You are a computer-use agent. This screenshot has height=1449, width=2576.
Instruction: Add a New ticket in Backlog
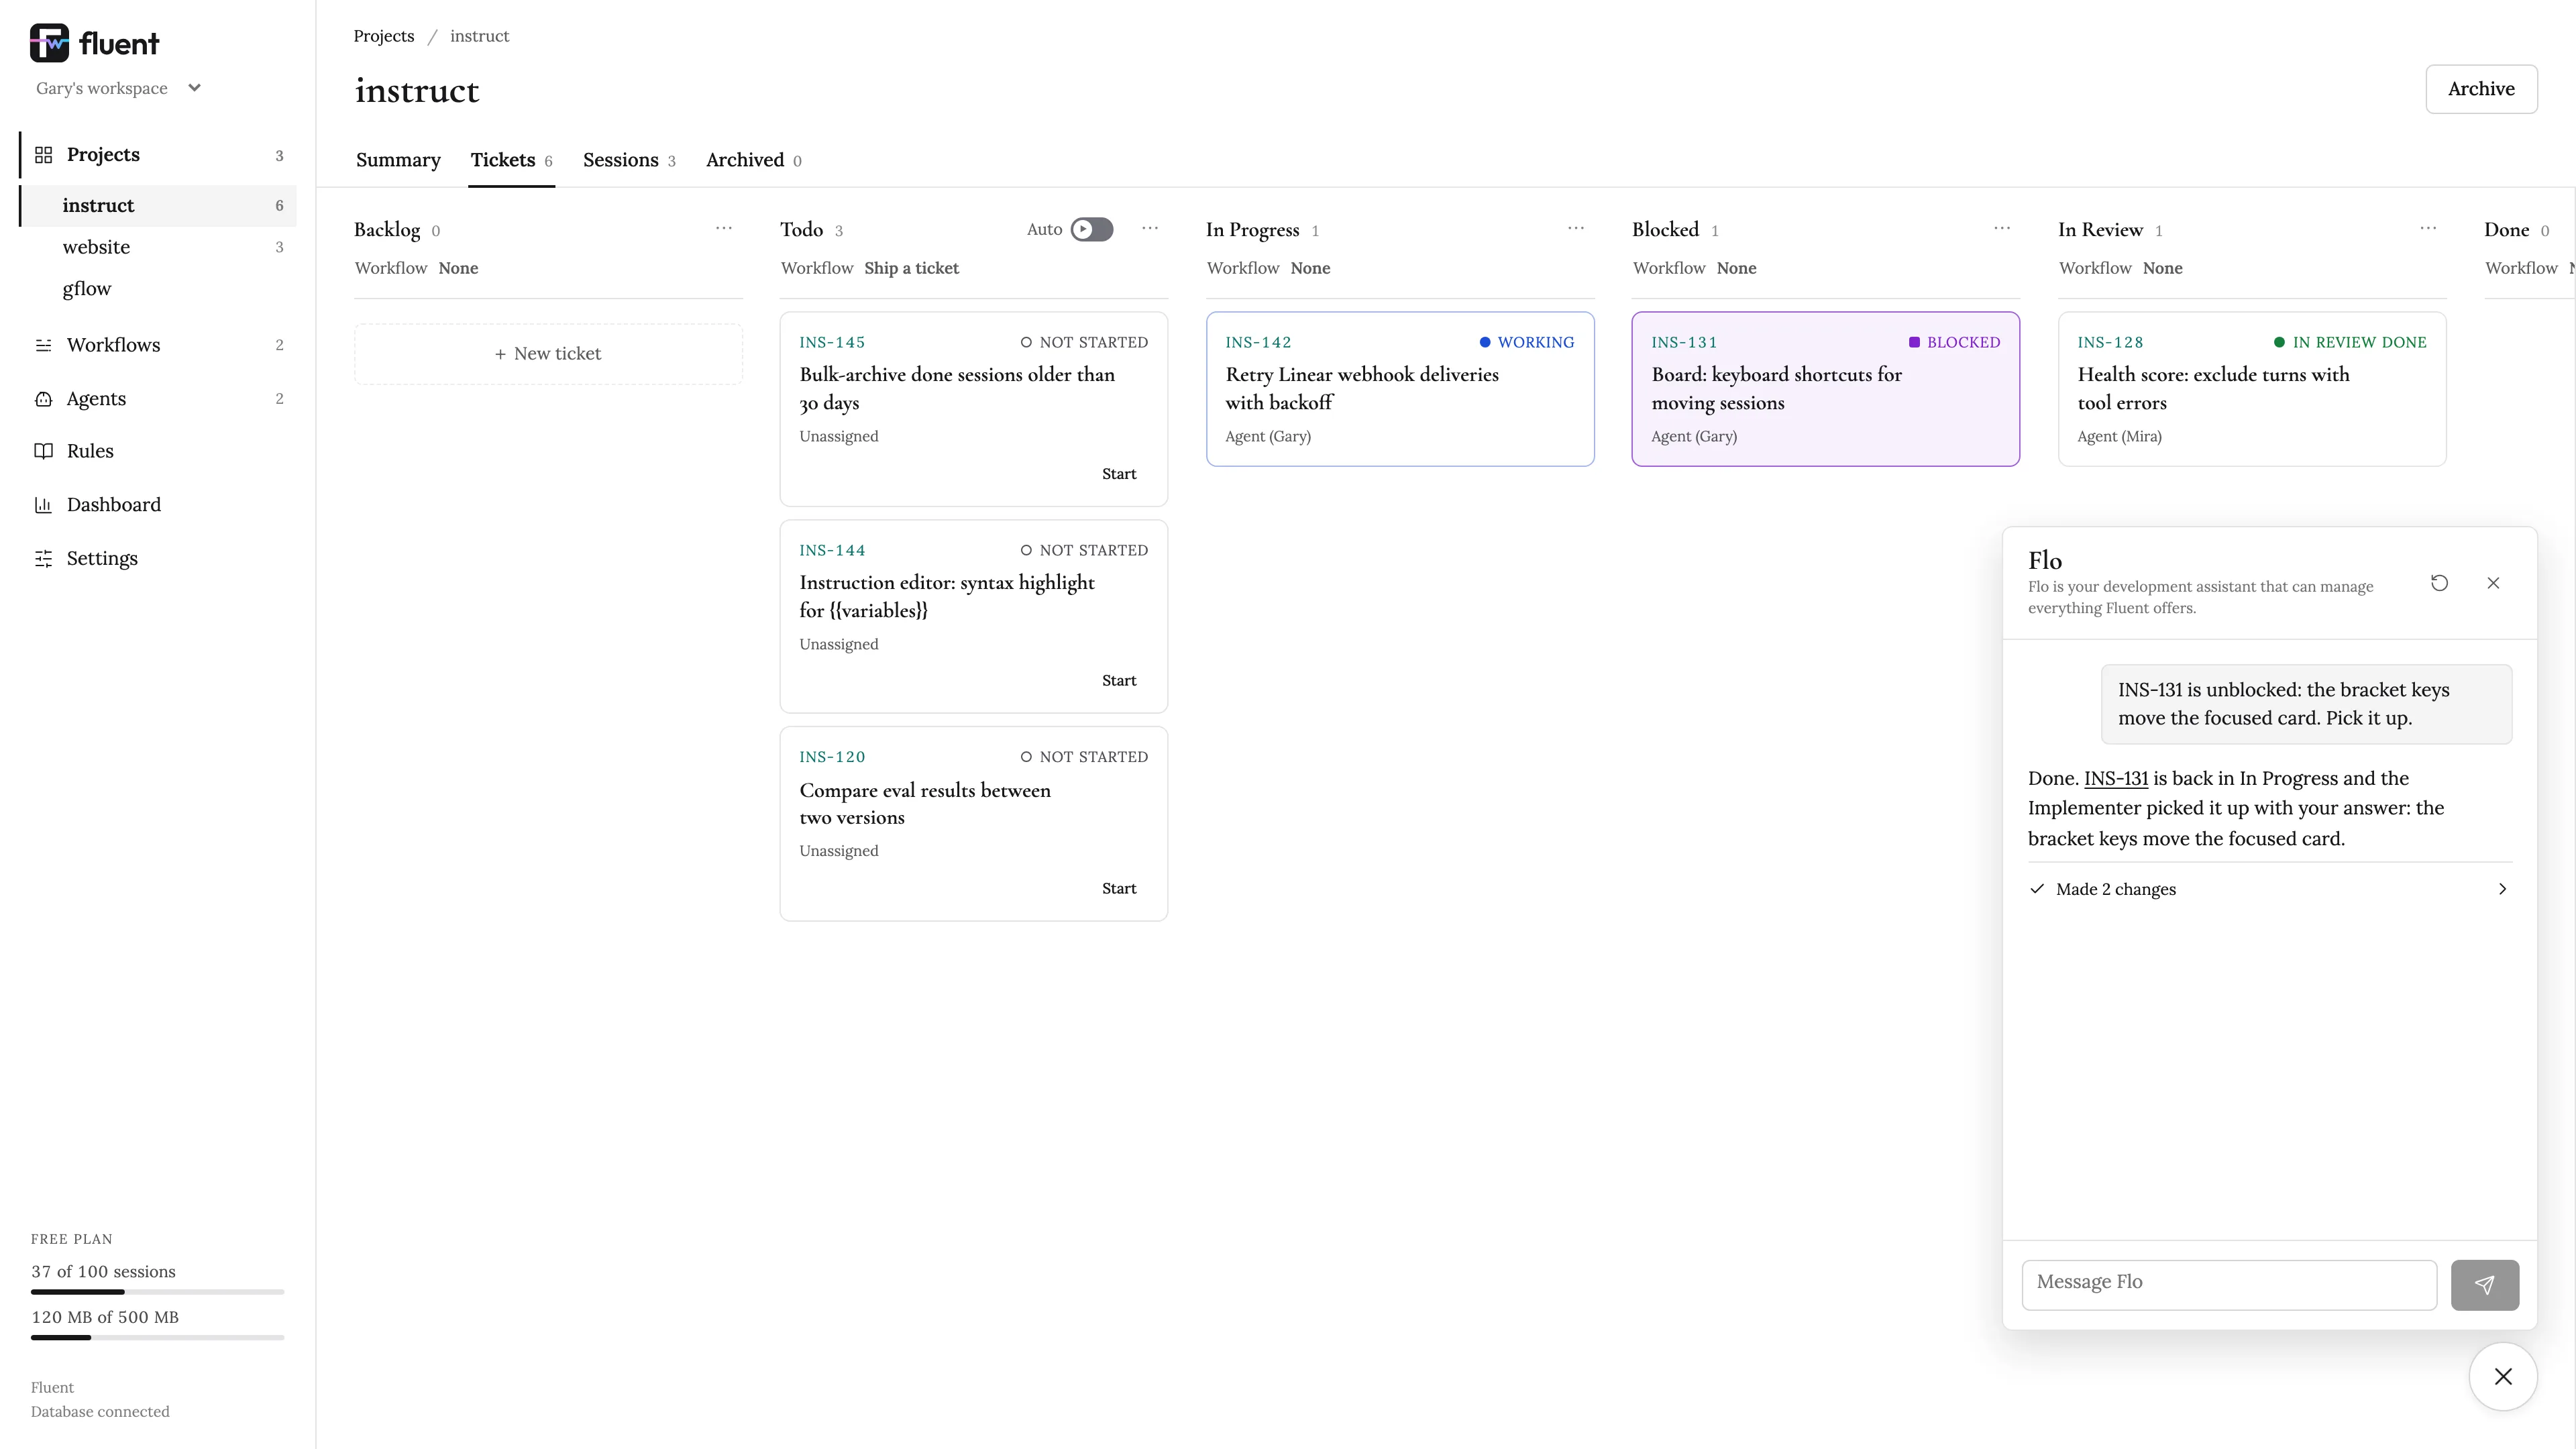(548, 354)
